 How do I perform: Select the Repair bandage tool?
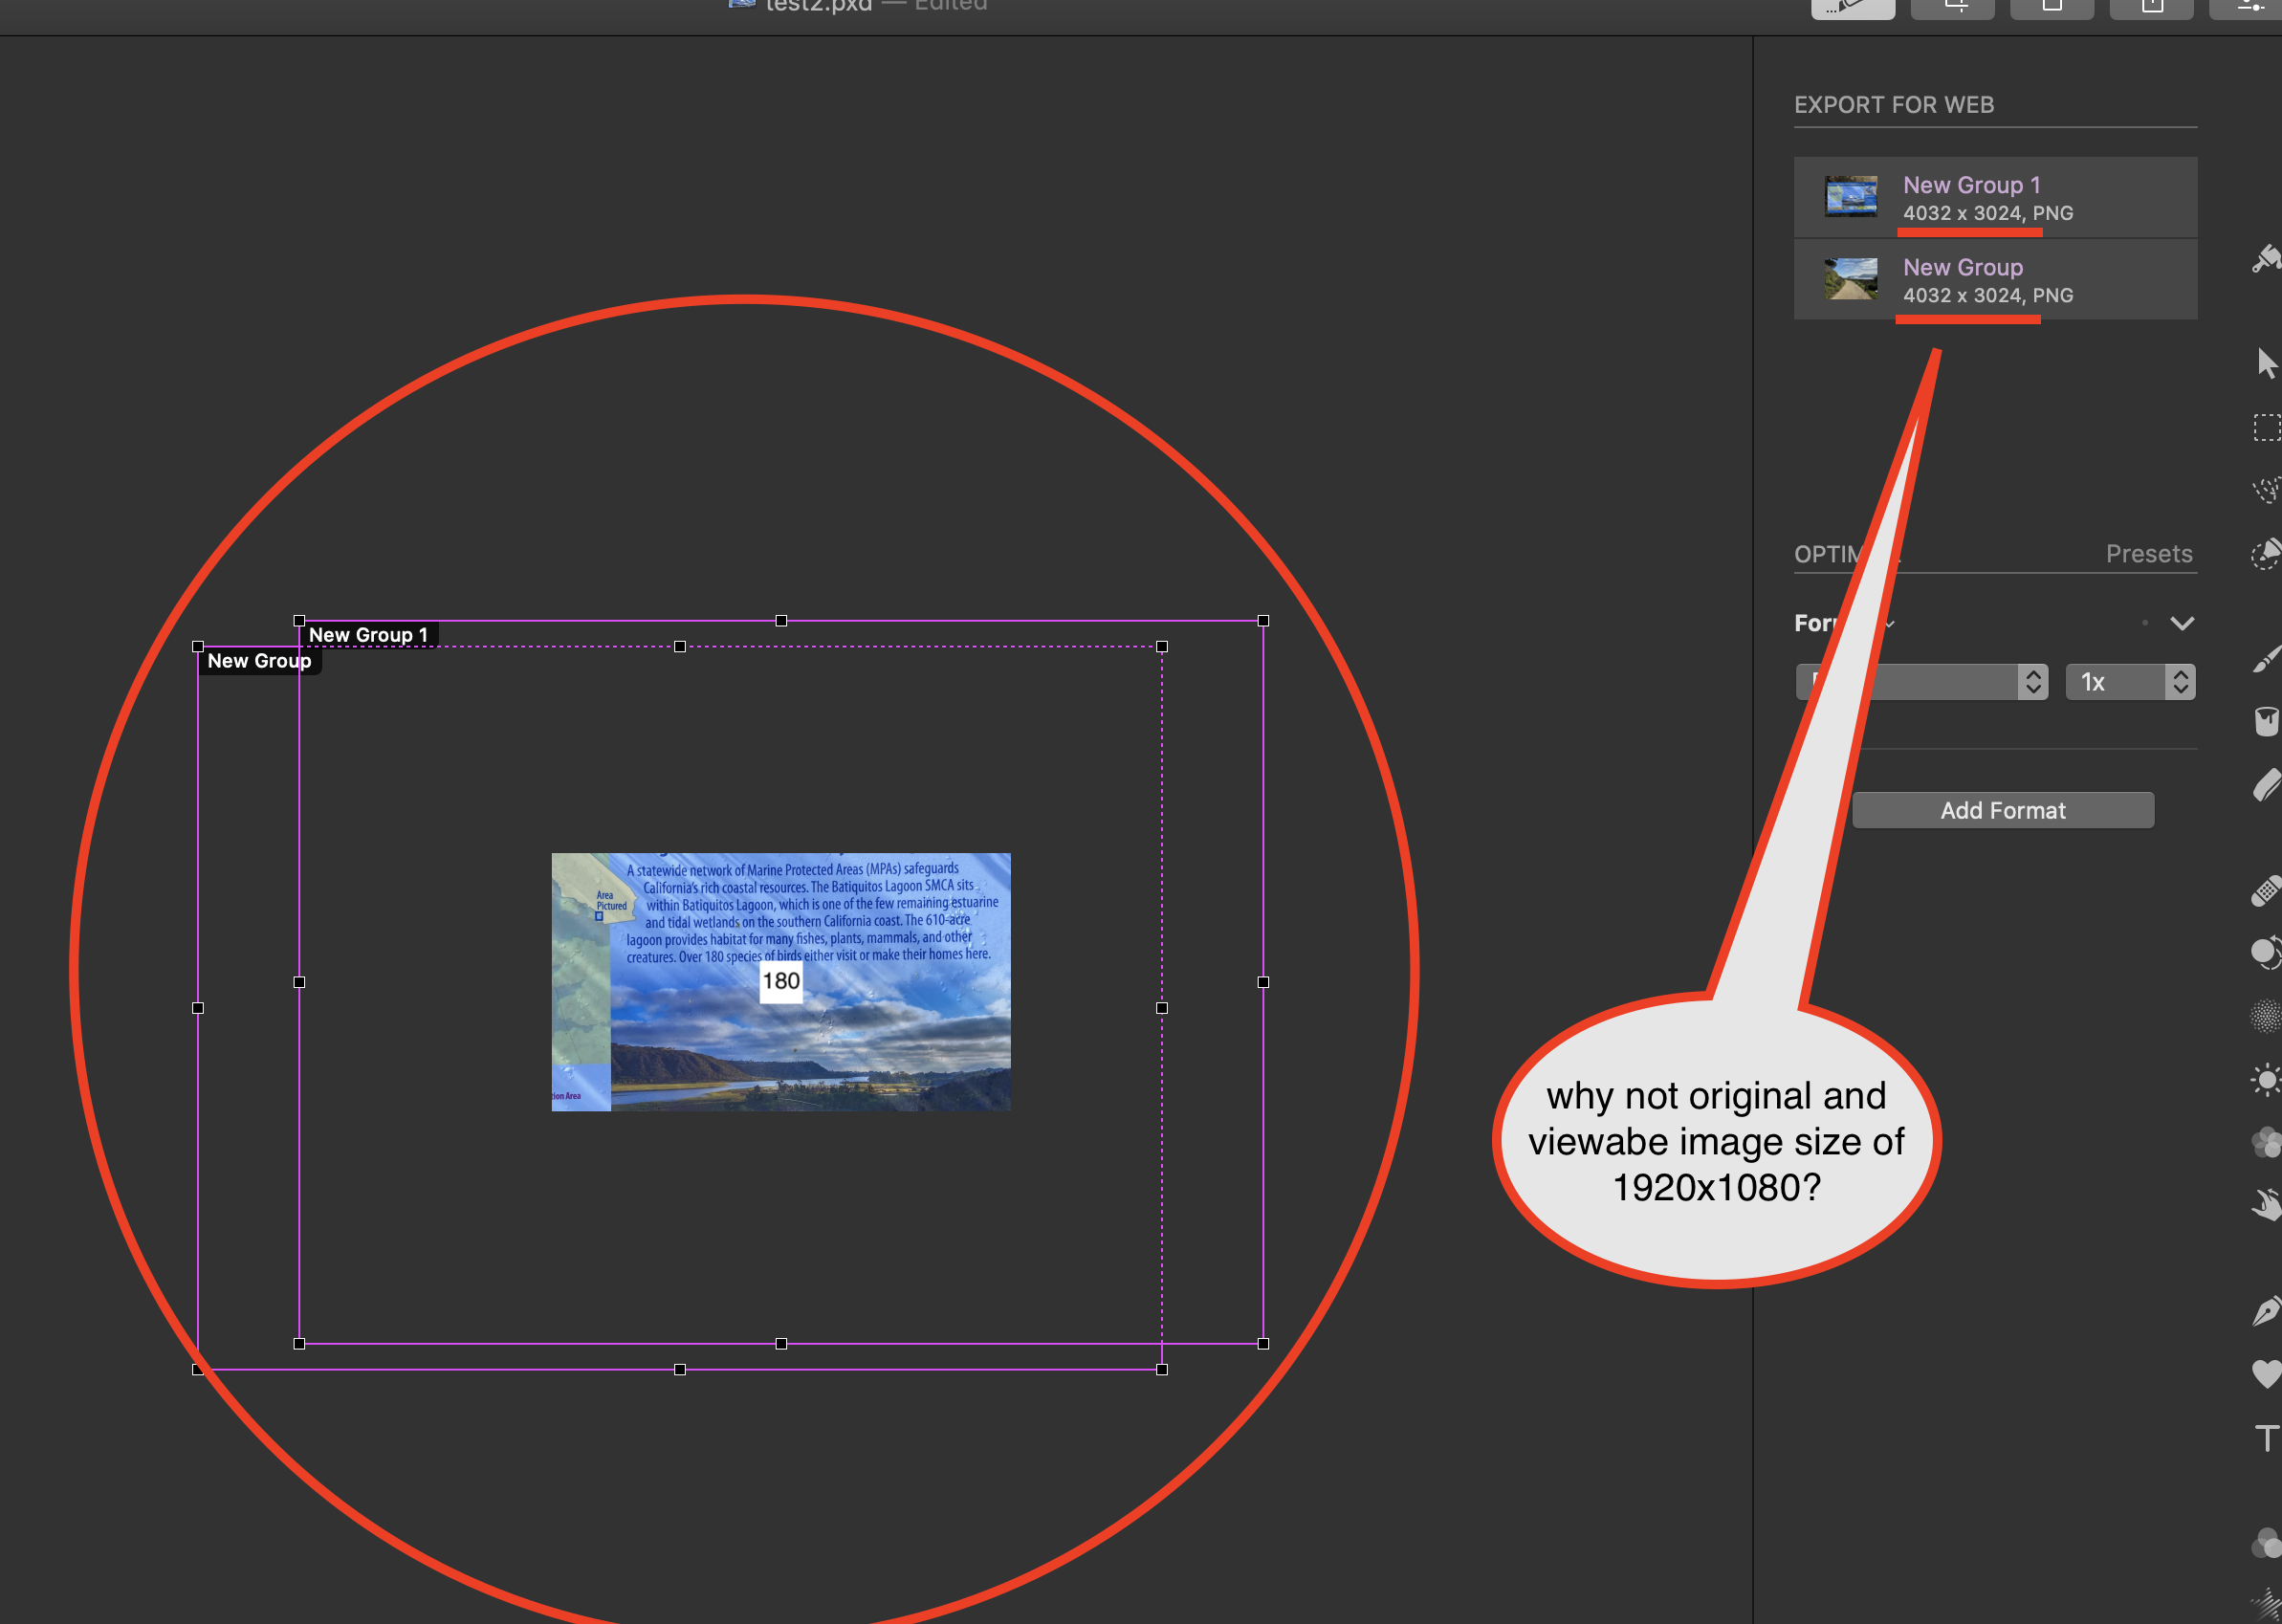coord(2267,890)
